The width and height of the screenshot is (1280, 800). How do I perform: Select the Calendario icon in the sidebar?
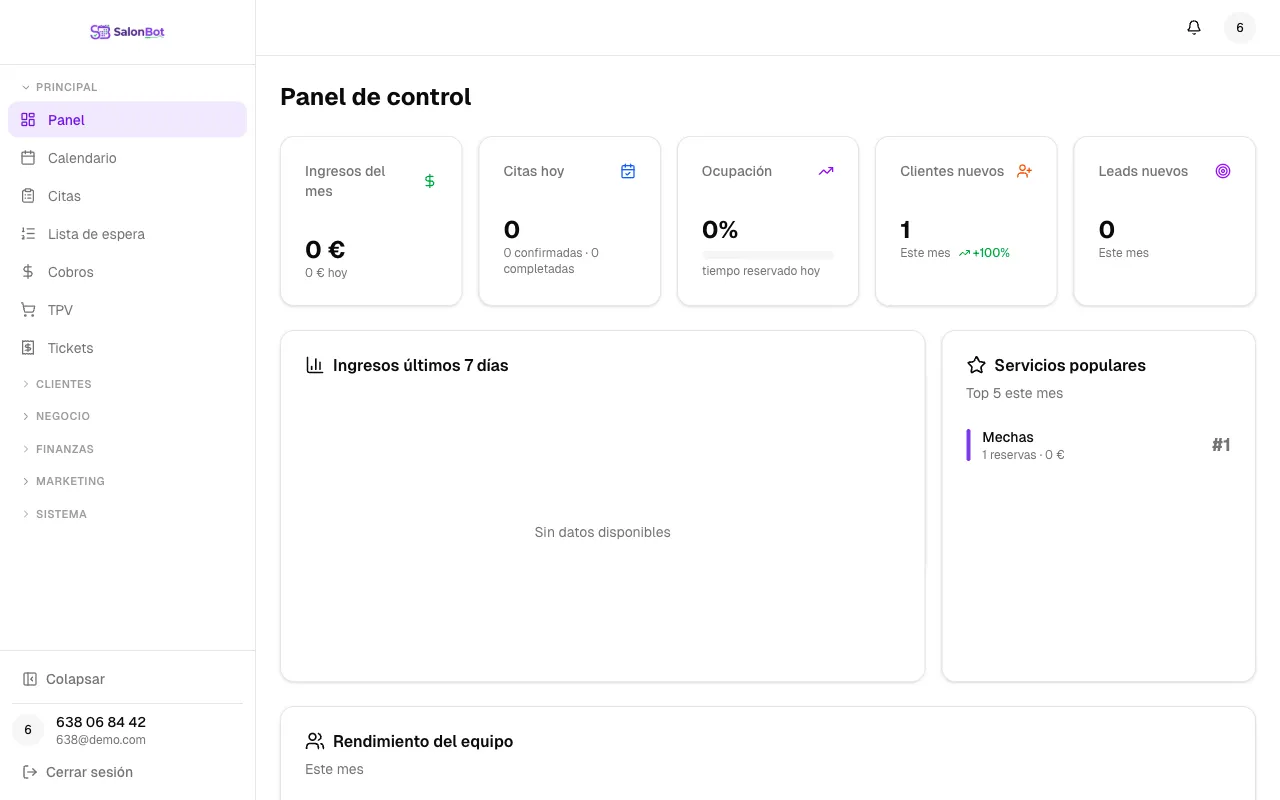pyautogui.click(x=27, y=158)
